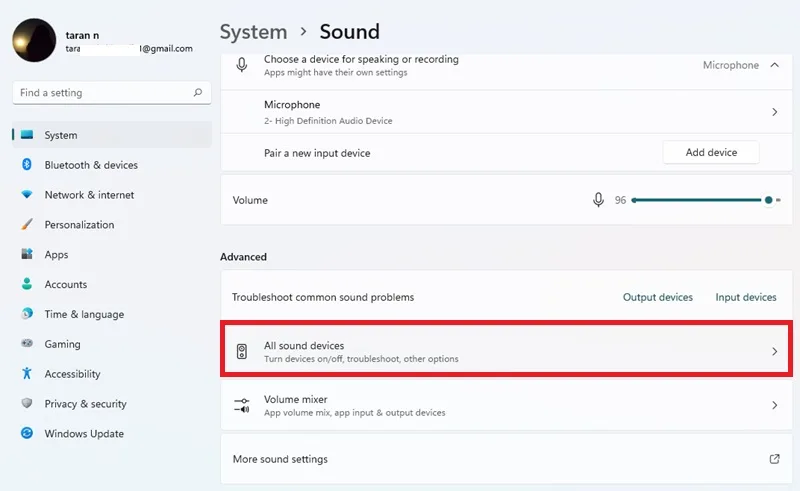Open Bluetooth & devices via its icon

tap(27, 164)
